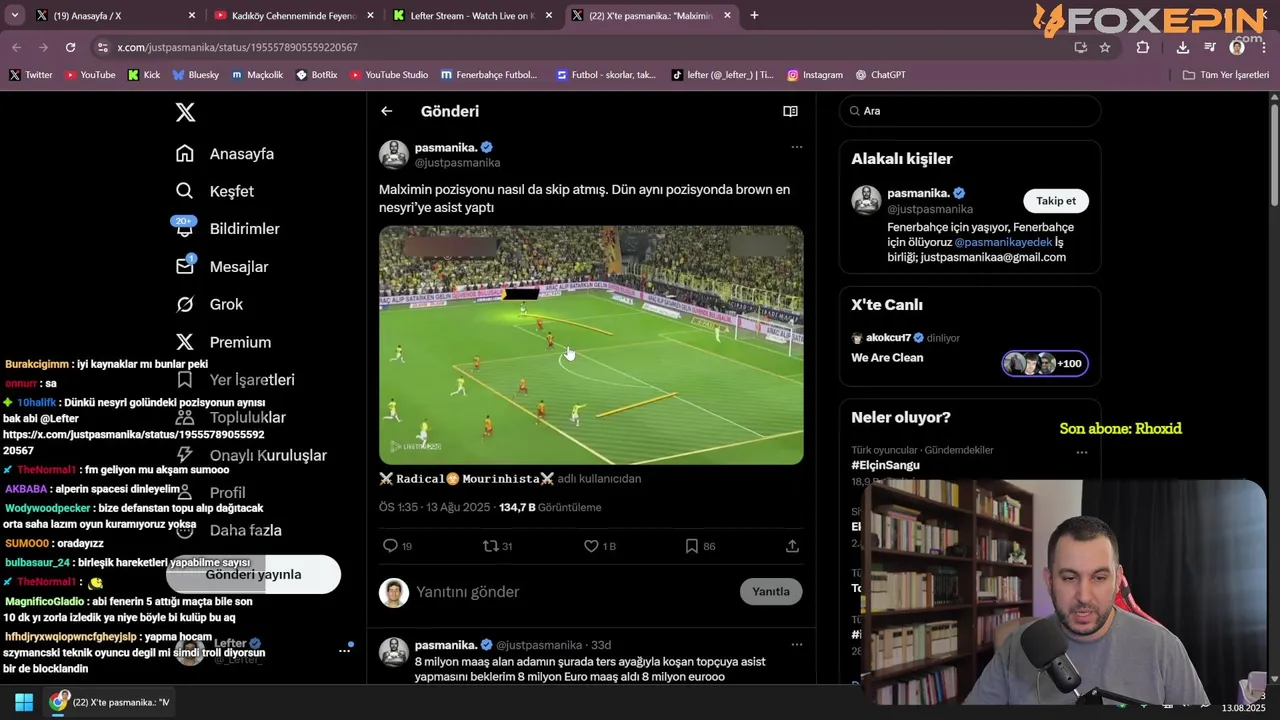The height and width of the screenshot is (720, 1280).
Task: Open the @pasmanikayedek link
Action: point(1003,242)
